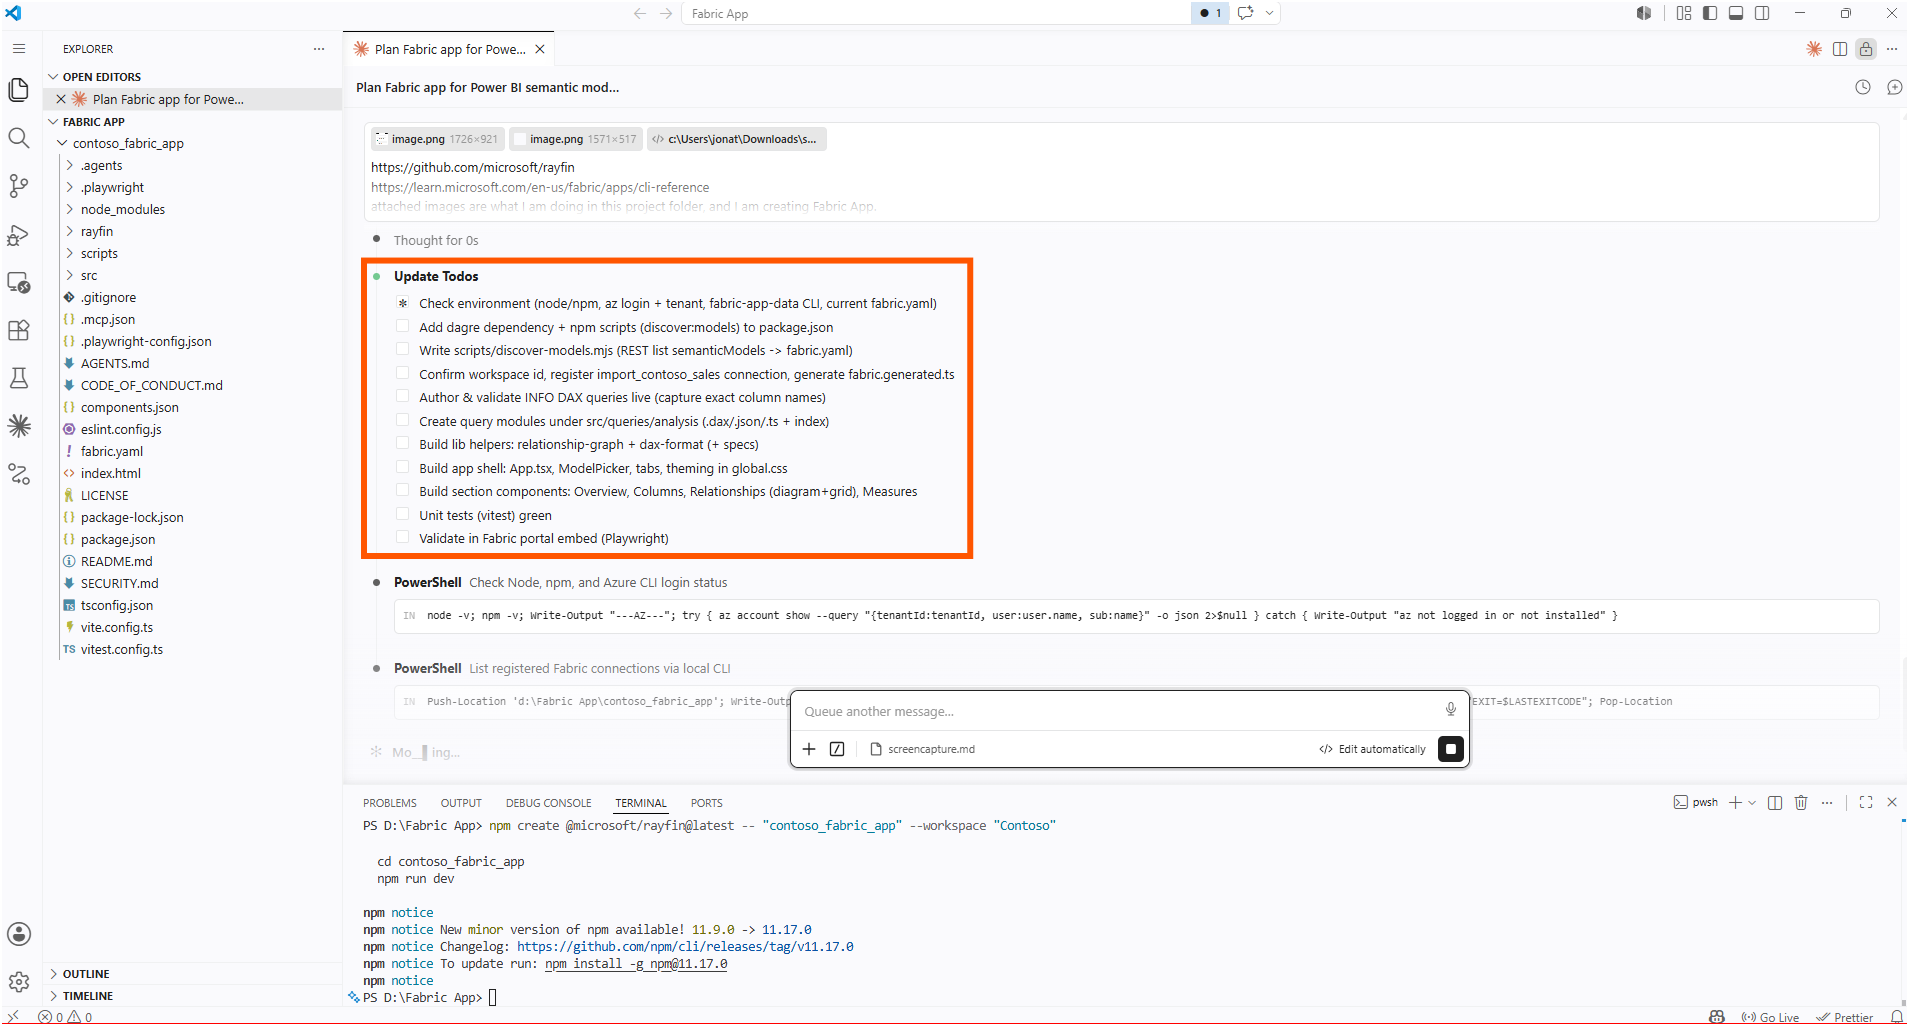
Task: Expand the src folder
Action: click(70, 276)
